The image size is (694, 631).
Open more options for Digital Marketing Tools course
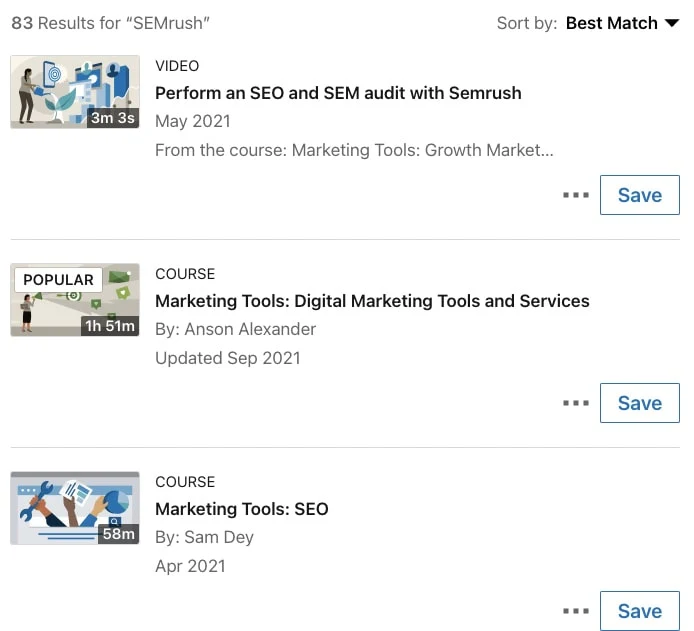(x=576, y=403)
